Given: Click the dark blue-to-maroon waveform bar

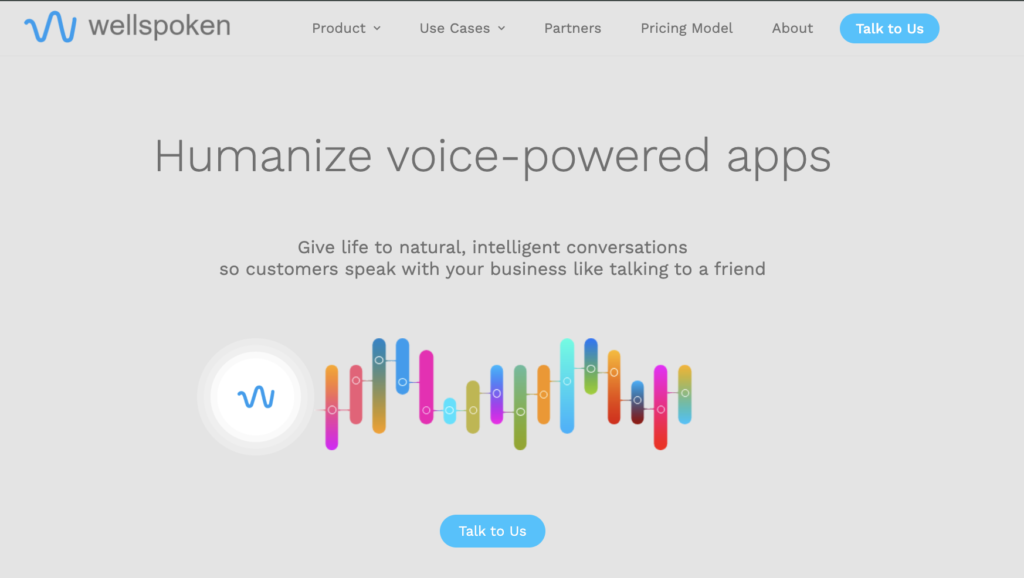Looking at the screenshot, I should tap(637, 402).
